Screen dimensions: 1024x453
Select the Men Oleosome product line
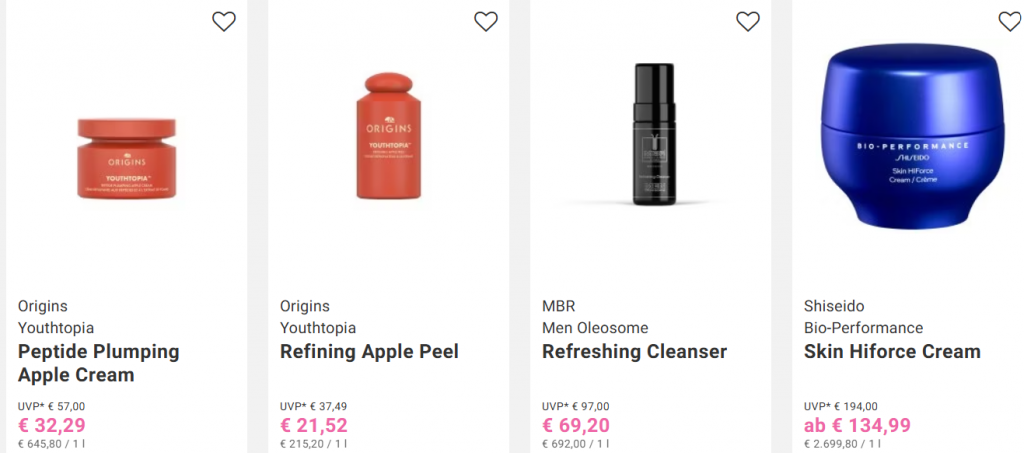(x=595, y=328)
